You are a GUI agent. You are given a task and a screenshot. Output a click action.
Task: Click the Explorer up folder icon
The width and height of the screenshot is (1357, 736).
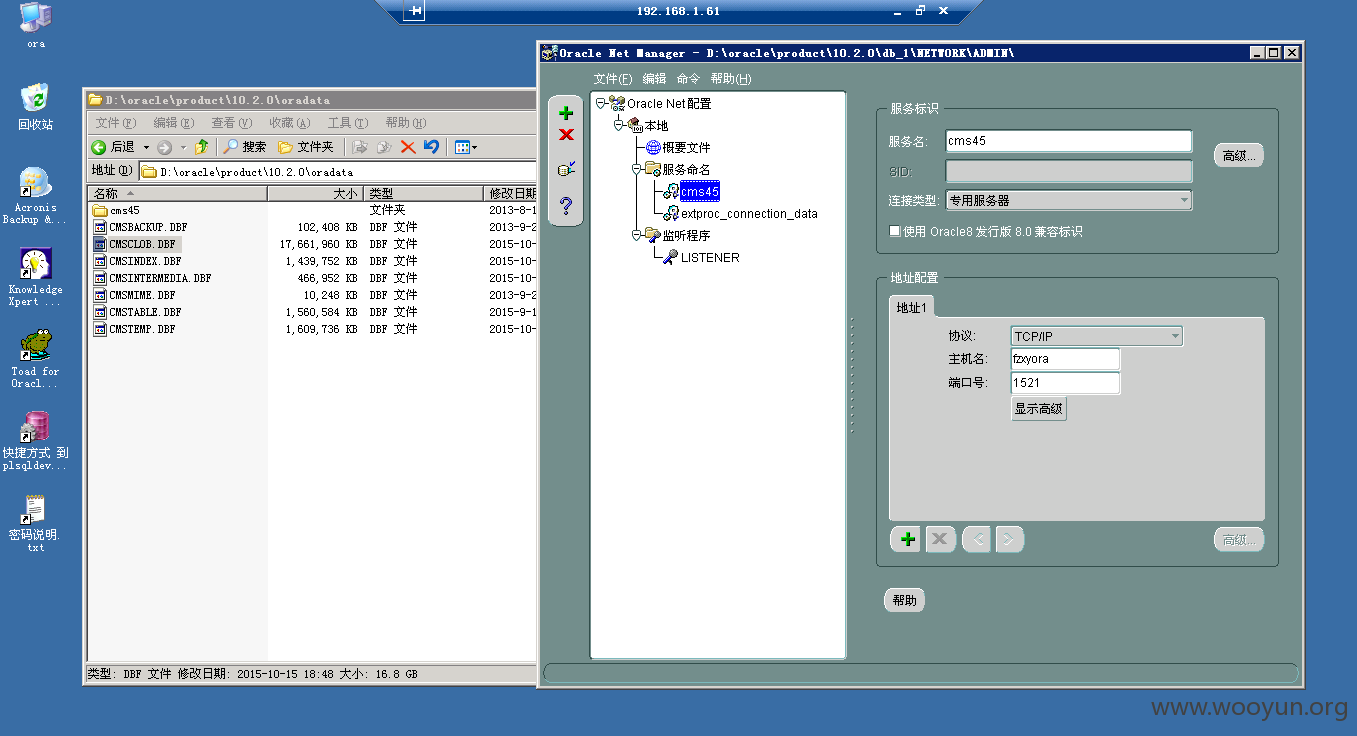[202, 147]
